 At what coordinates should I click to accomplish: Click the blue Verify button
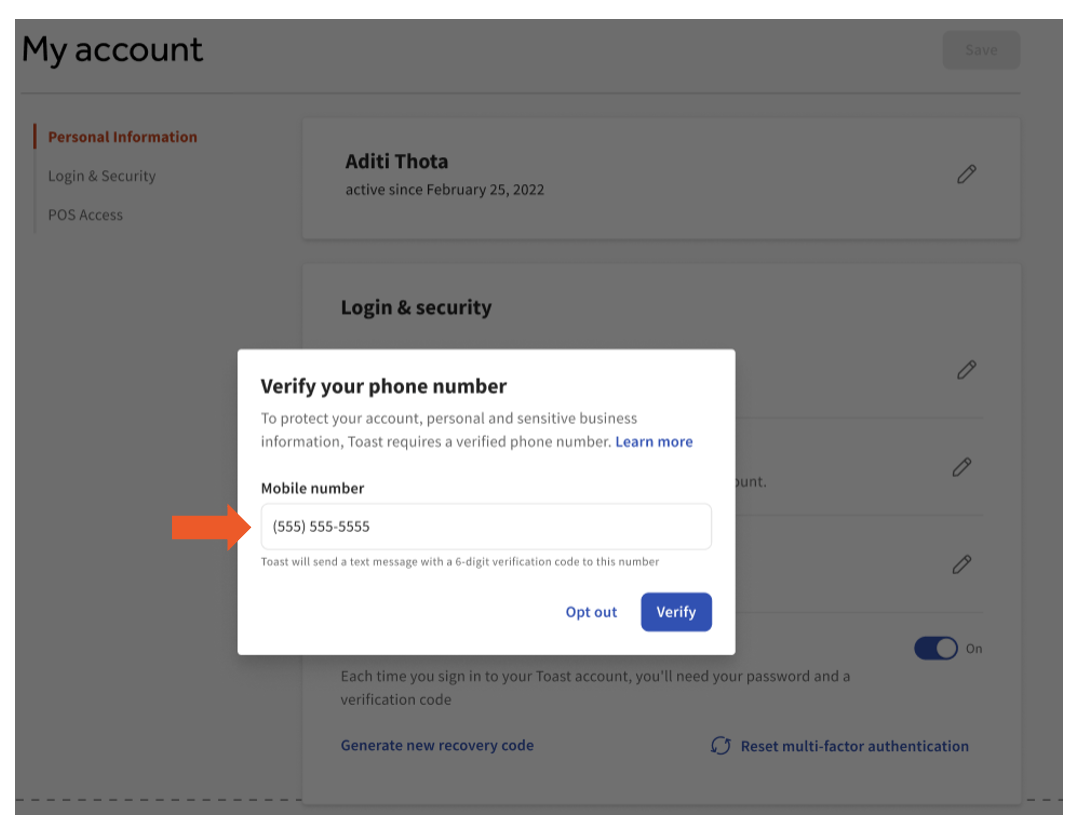(x=676, y=612)
